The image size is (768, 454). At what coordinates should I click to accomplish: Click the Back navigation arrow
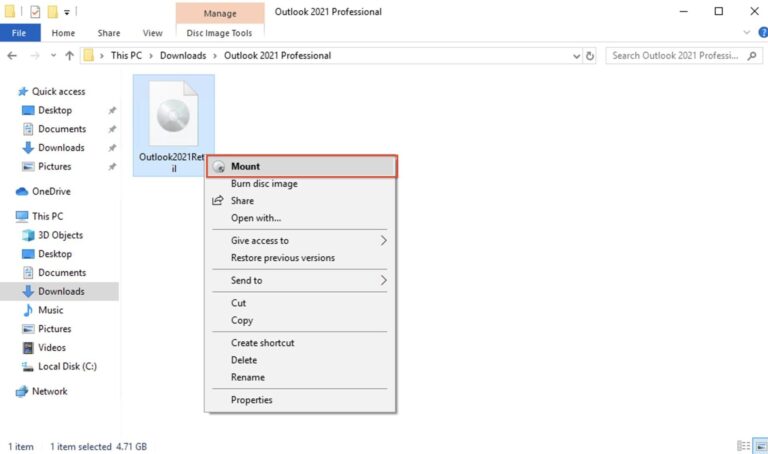[x=12, y=56]
